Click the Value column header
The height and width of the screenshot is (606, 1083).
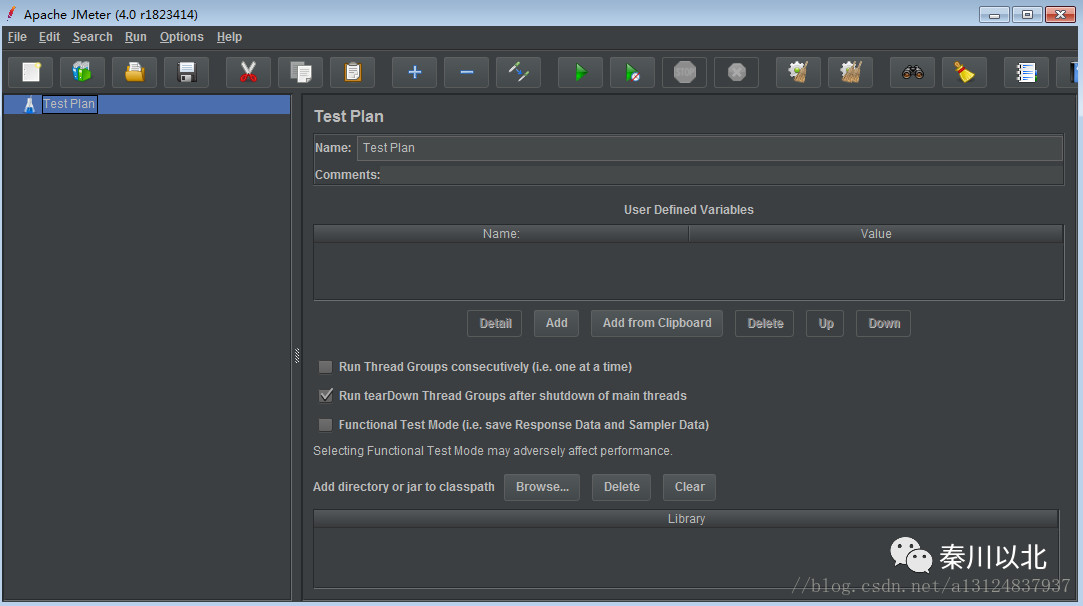[876, 234]
